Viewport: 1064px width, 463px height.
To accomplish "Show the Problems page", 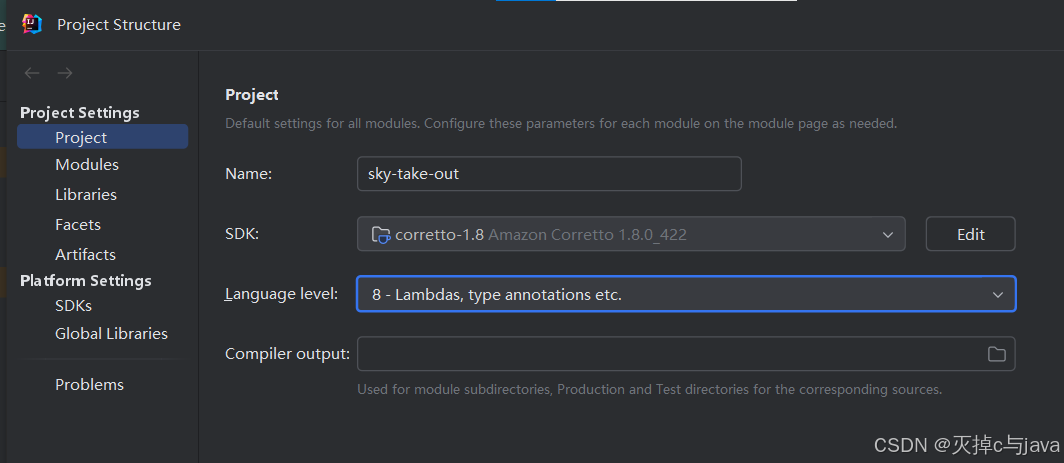I will (89, 385).
